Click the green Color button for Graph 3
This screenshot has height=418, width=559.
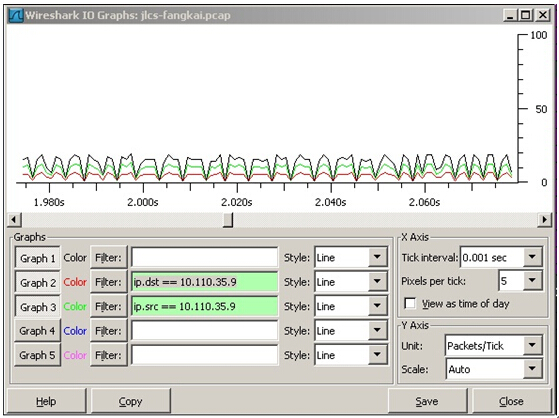click(x=75, y=306)
